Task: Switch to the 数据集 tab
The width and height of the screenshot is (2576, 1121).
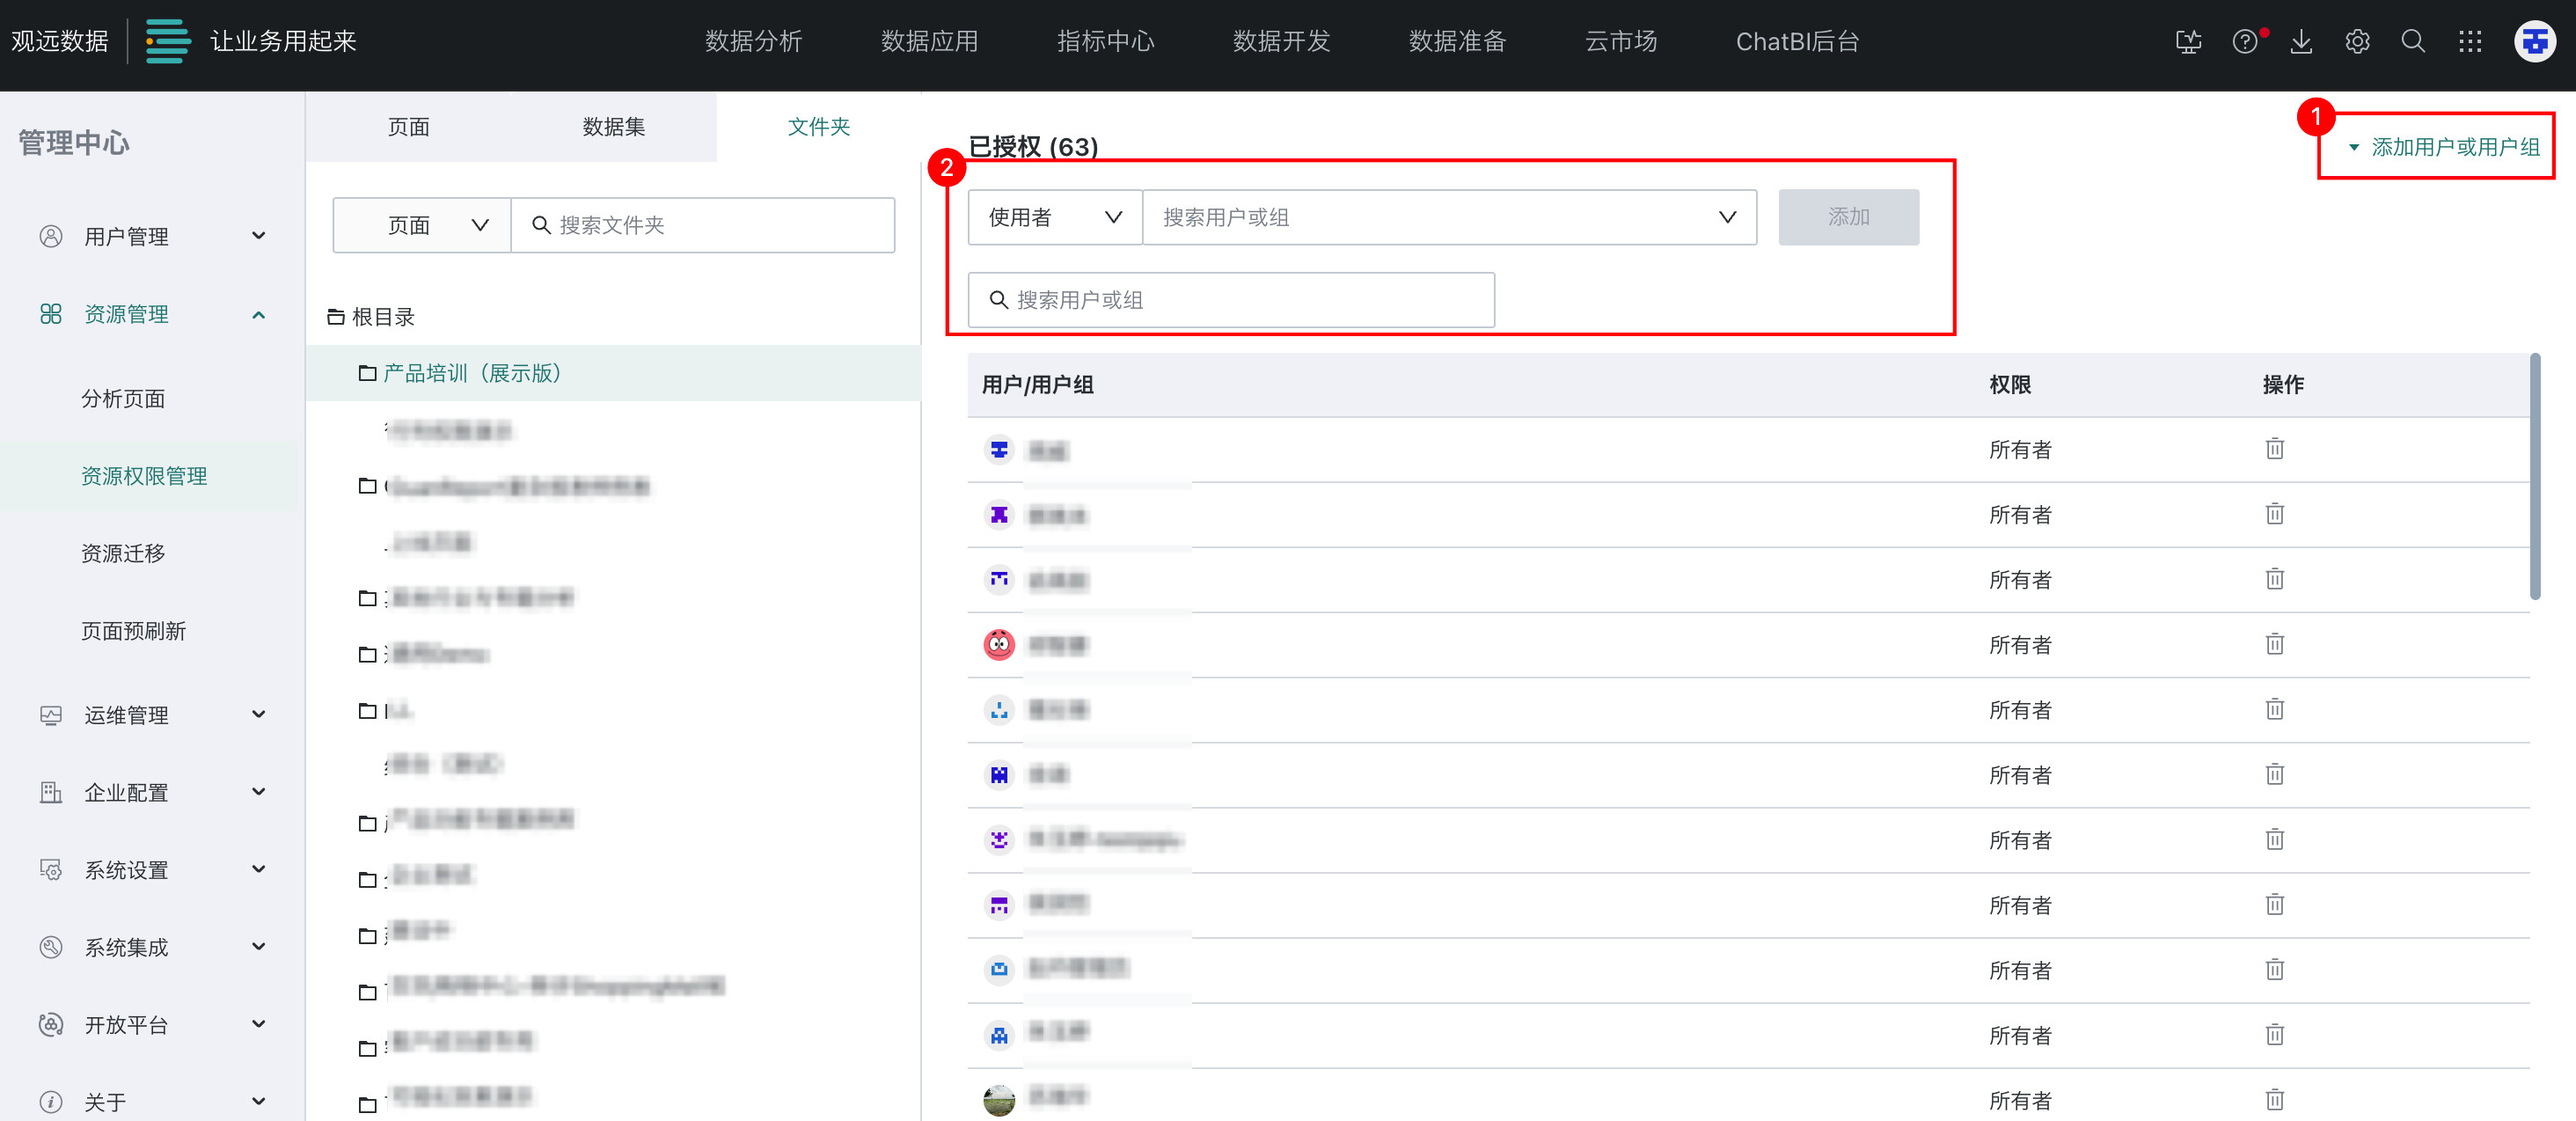Action: (x=613, y=127)
